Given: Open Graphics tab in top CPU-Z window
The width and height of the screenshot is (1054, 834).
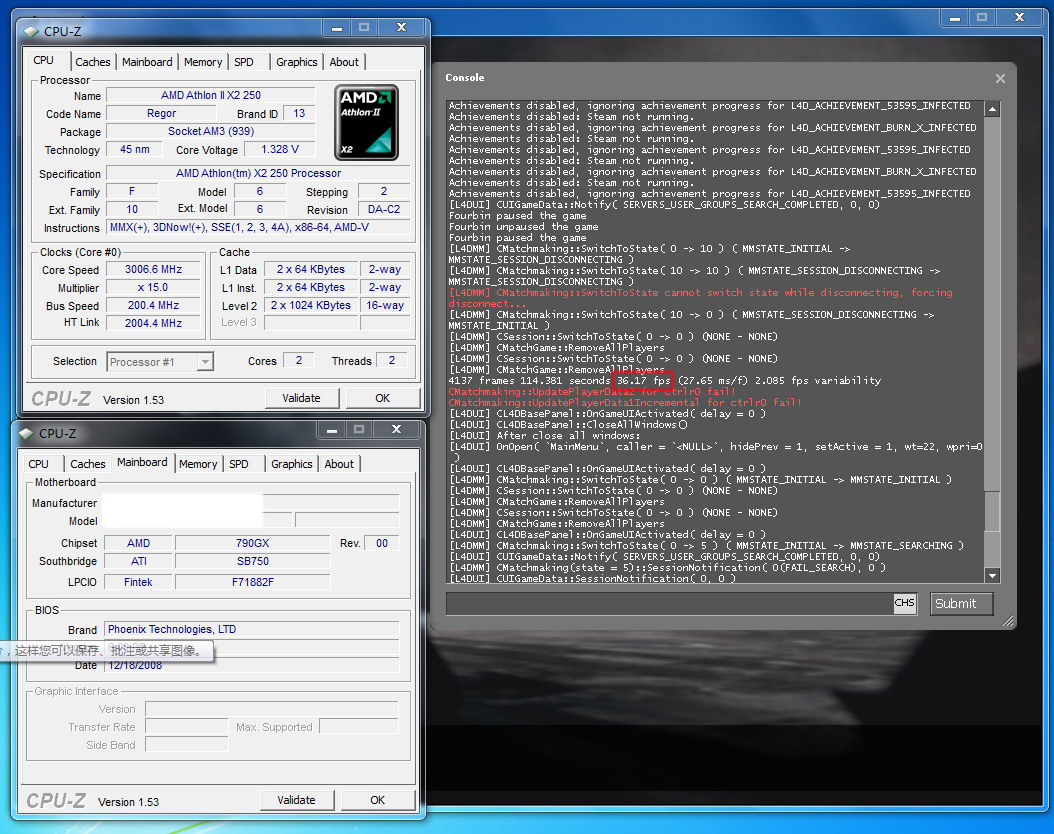Looking at the screenshot, I should (x=296, y=62).
